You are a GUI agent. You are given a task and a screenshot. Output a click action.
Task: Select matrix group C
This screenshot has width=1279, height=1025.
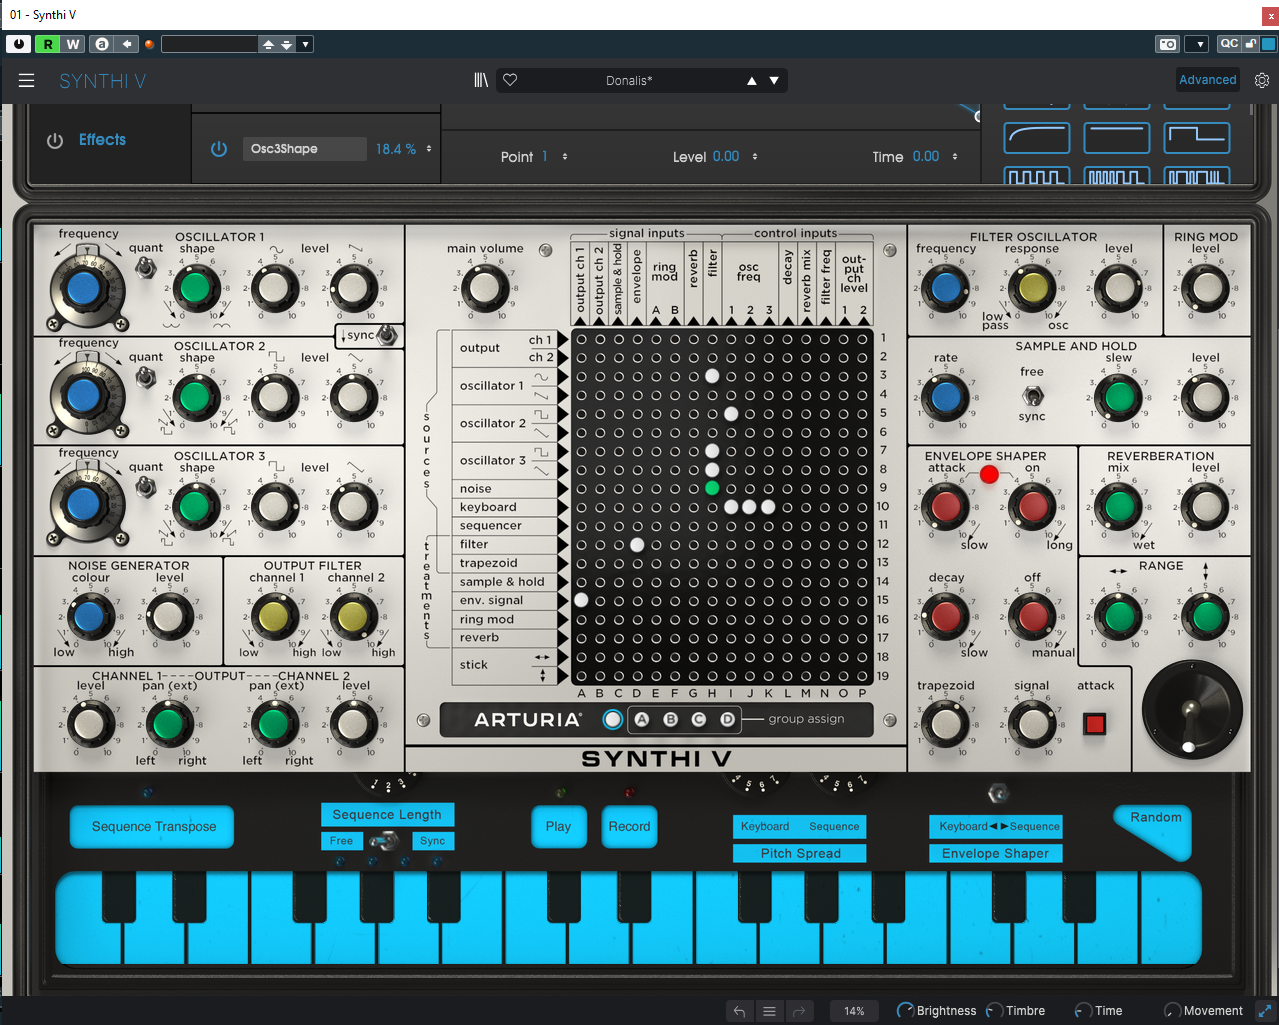point(699,719)
